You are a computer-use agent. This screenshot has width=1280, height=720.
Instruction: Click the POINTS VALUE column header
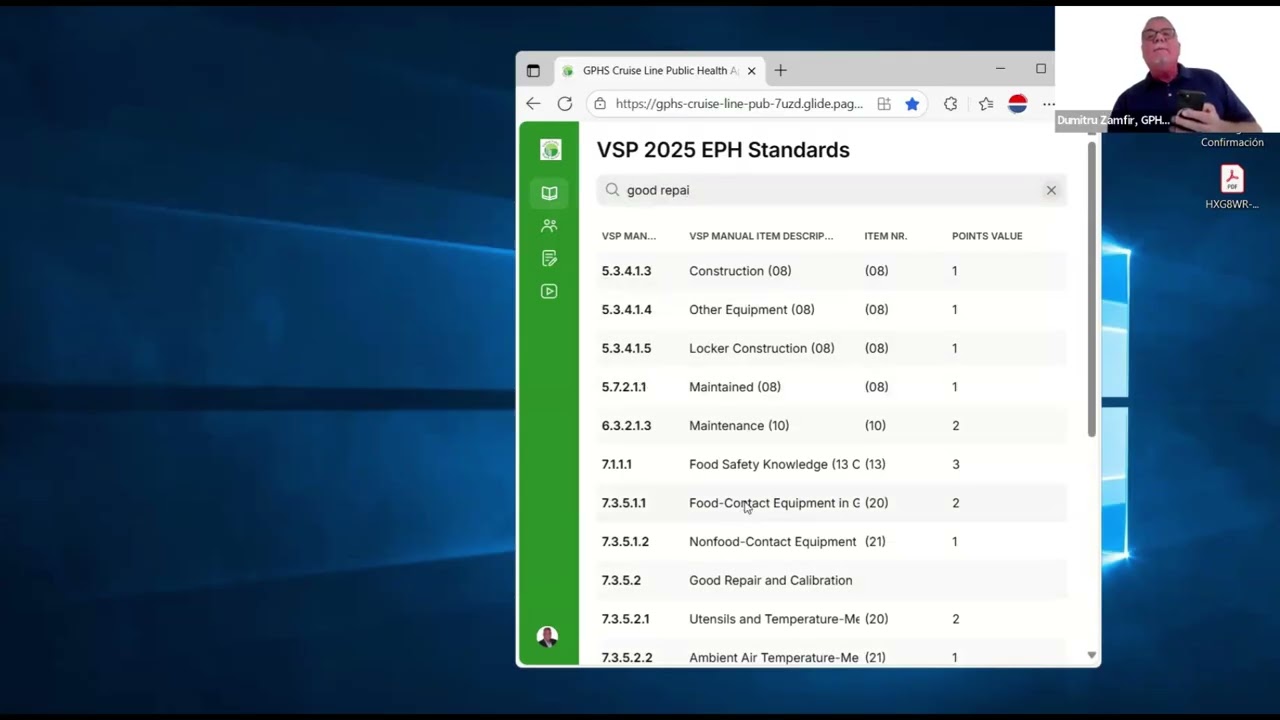click(x=987, y=236)
